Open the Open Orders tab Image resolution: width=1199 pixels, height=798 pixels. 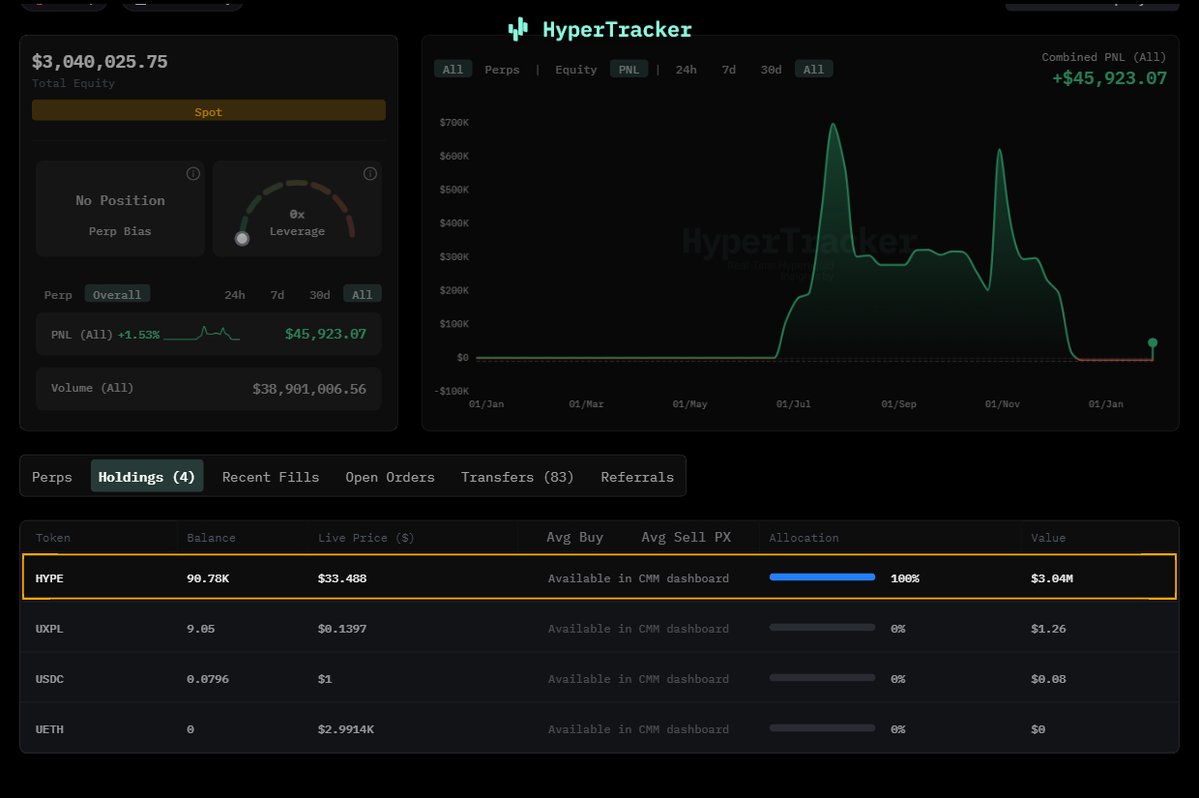coord(390,477)
